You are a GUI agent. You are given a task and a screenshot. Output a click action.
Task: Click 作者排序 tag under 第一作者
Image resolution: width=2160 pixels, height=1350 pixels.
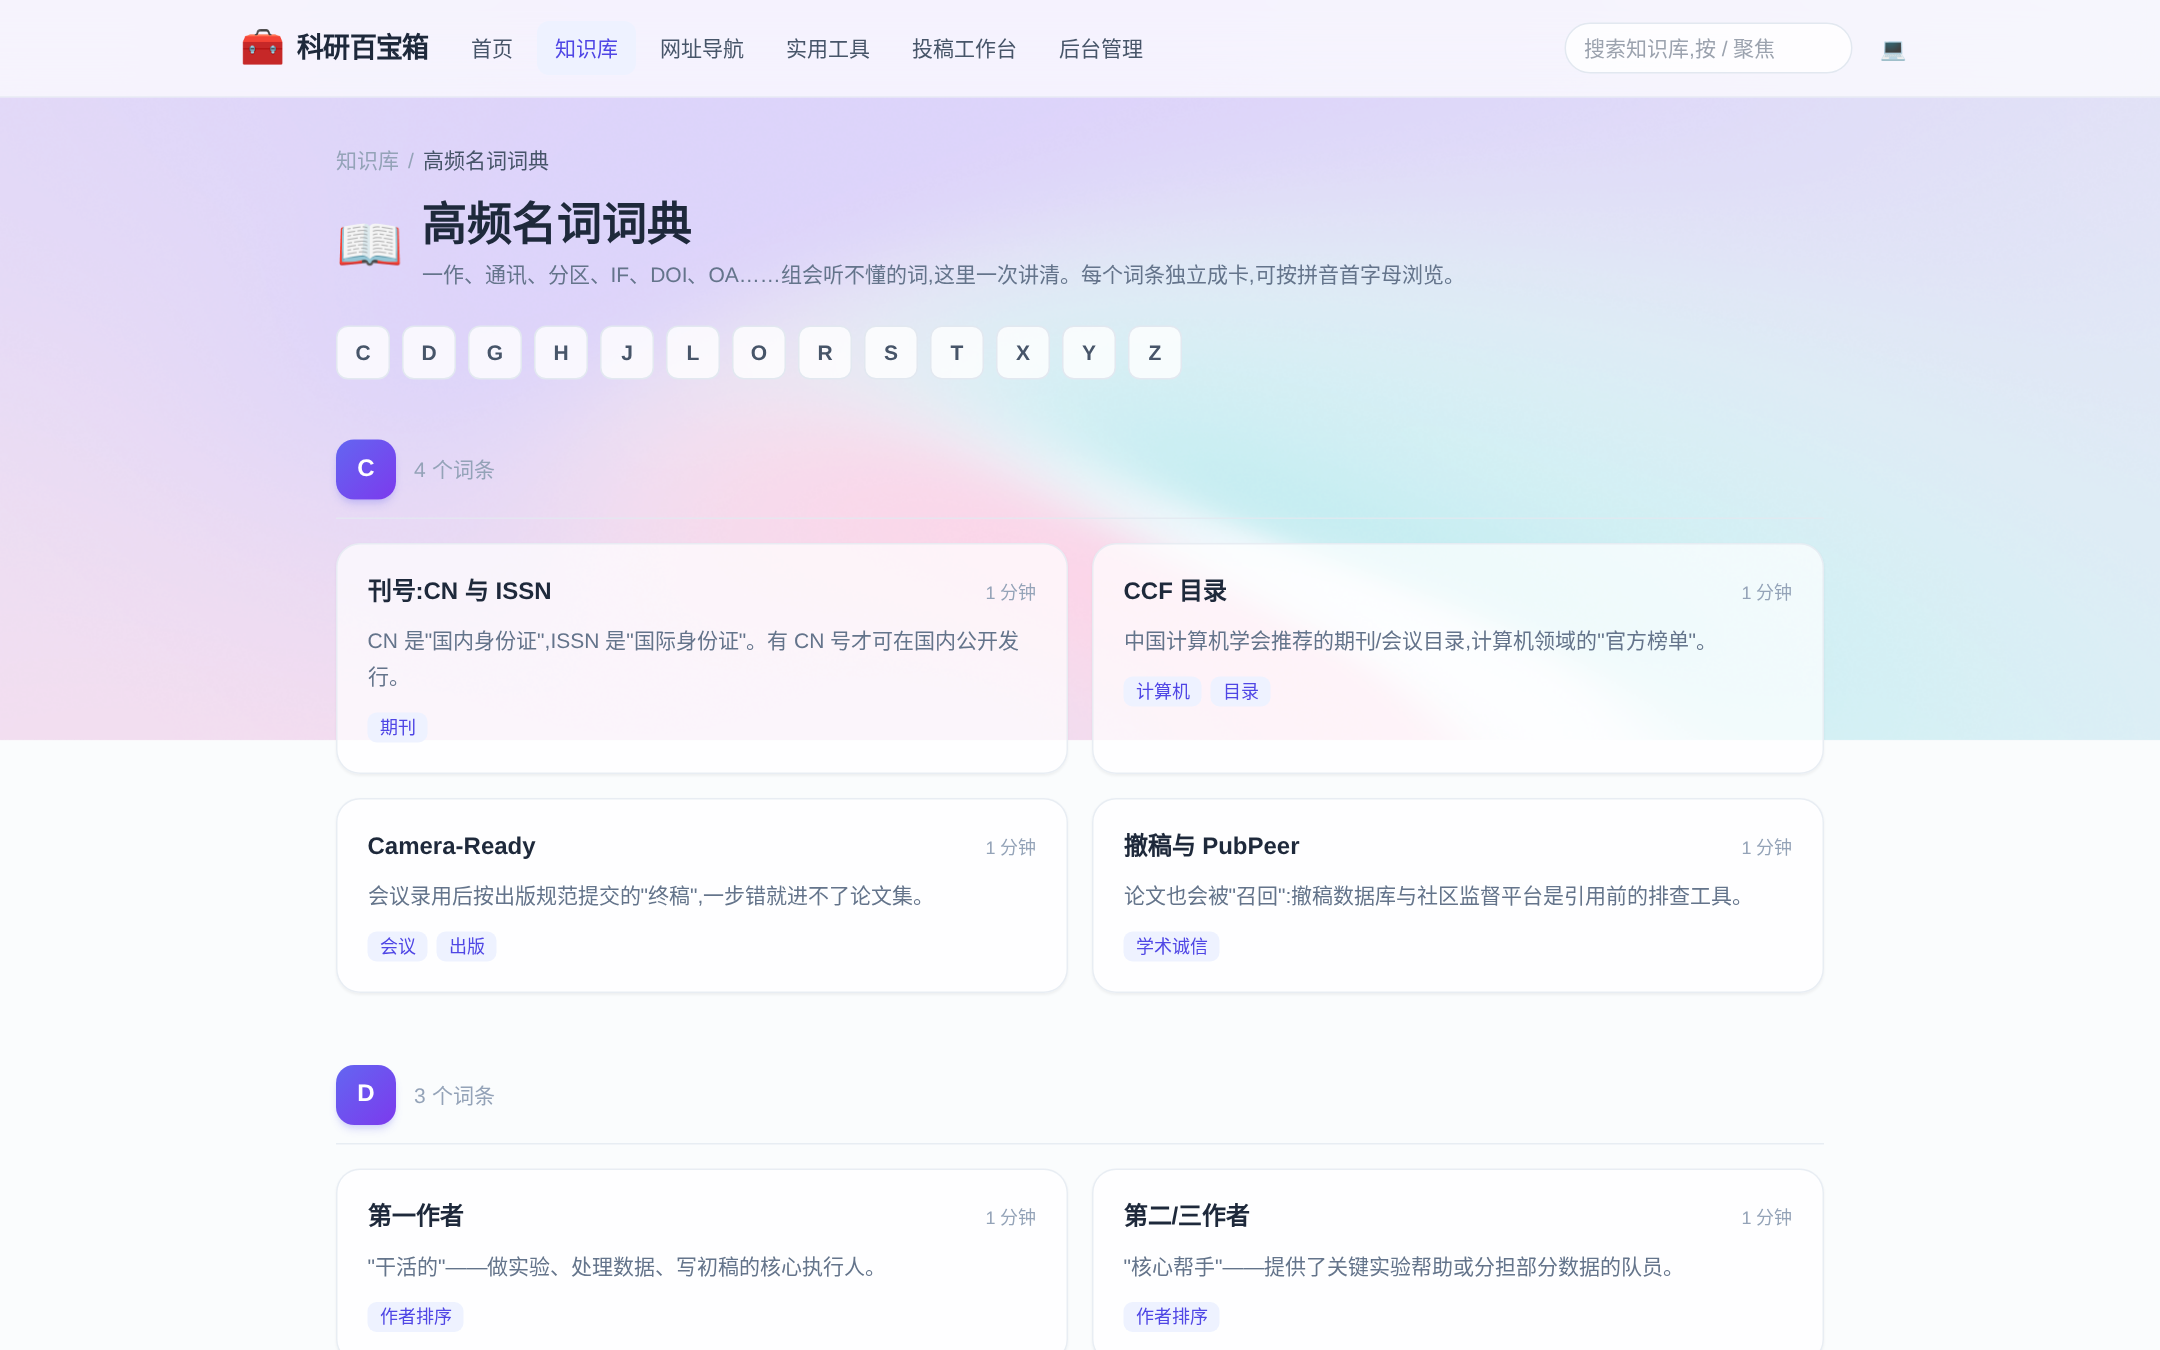point(416,1316)
